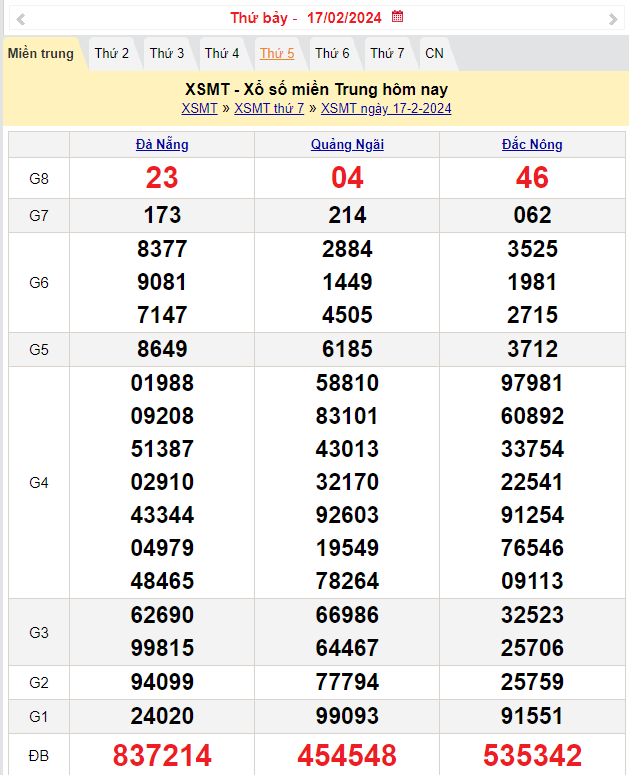Click Quảng Ngãi G8 number 04
The image size is (629, 775).
(x=347, y=178)
